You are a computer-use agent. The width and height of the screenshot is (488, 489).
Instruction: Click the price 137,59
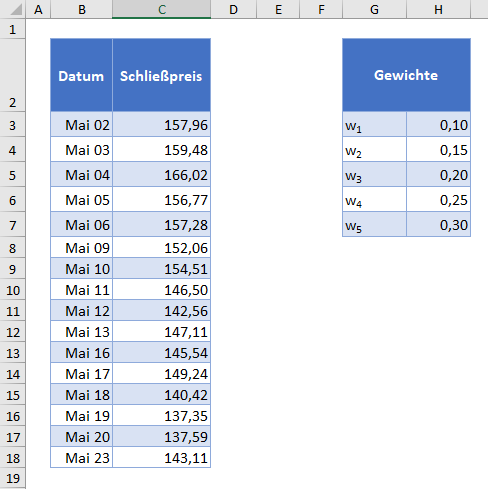tap(162, 436)
